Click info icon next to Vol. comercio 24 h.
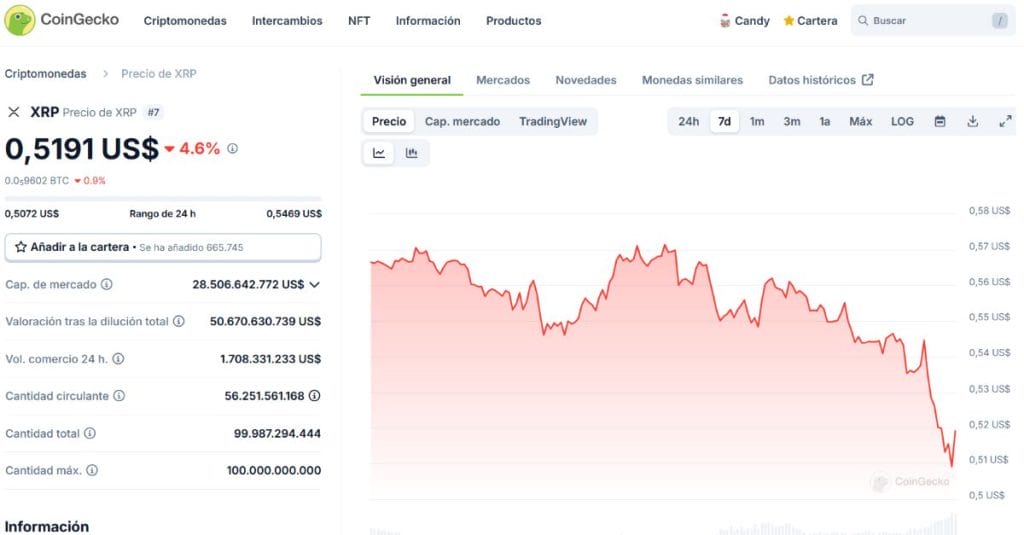 point(118,359)
